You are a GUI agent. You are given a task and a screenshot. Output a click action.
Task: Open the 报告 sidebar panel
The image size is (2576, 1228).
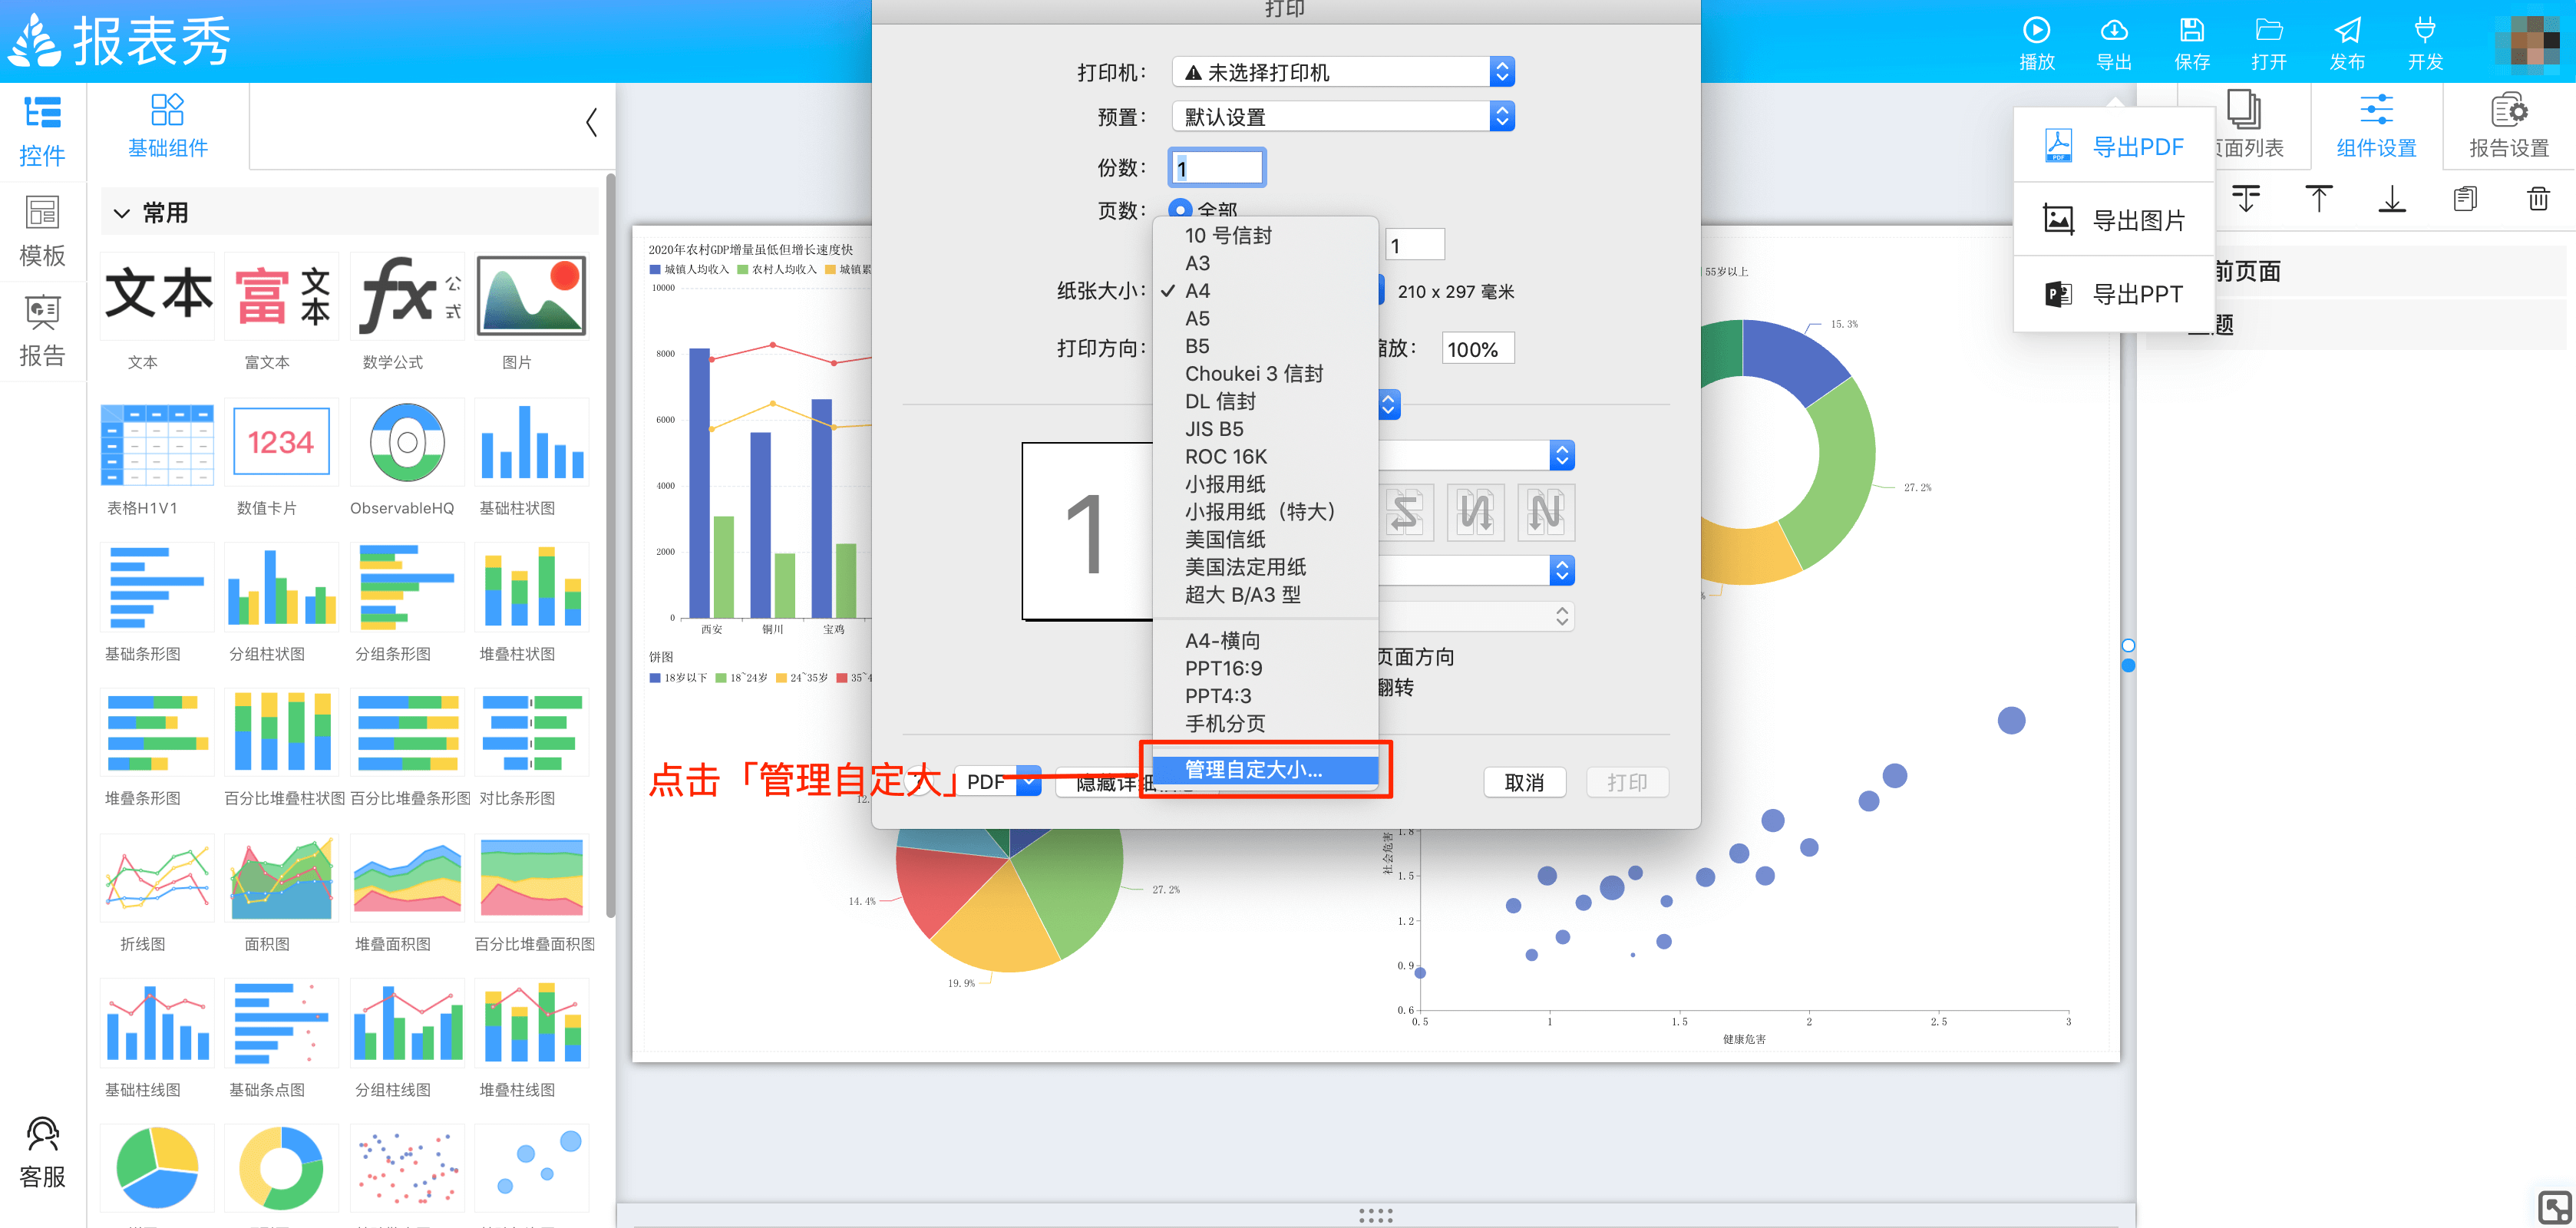point(42,331)
